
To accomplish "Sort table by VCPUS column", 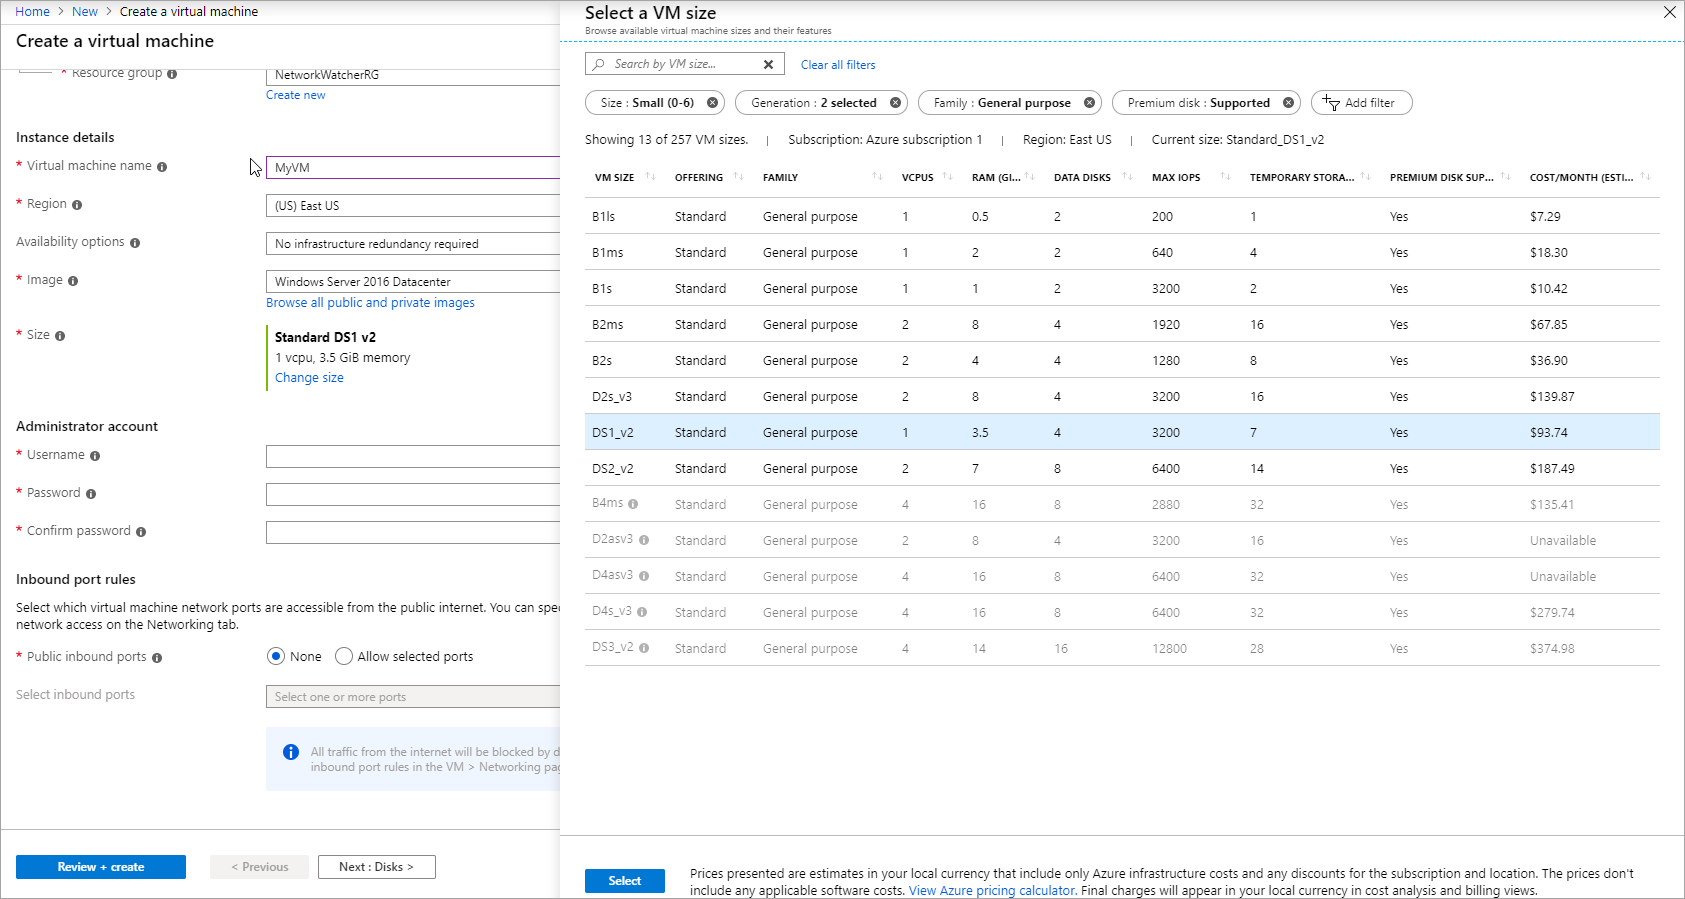I will click(x=917, y=178).
